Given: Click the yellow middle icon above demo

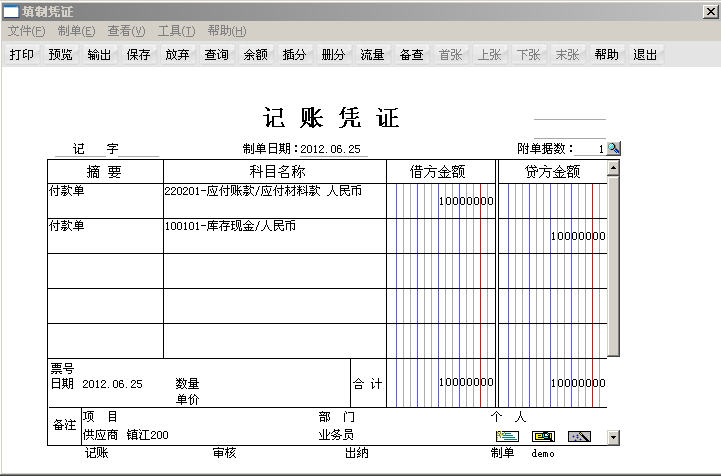Looking at the screenshot, I should [x=543, y=436].
